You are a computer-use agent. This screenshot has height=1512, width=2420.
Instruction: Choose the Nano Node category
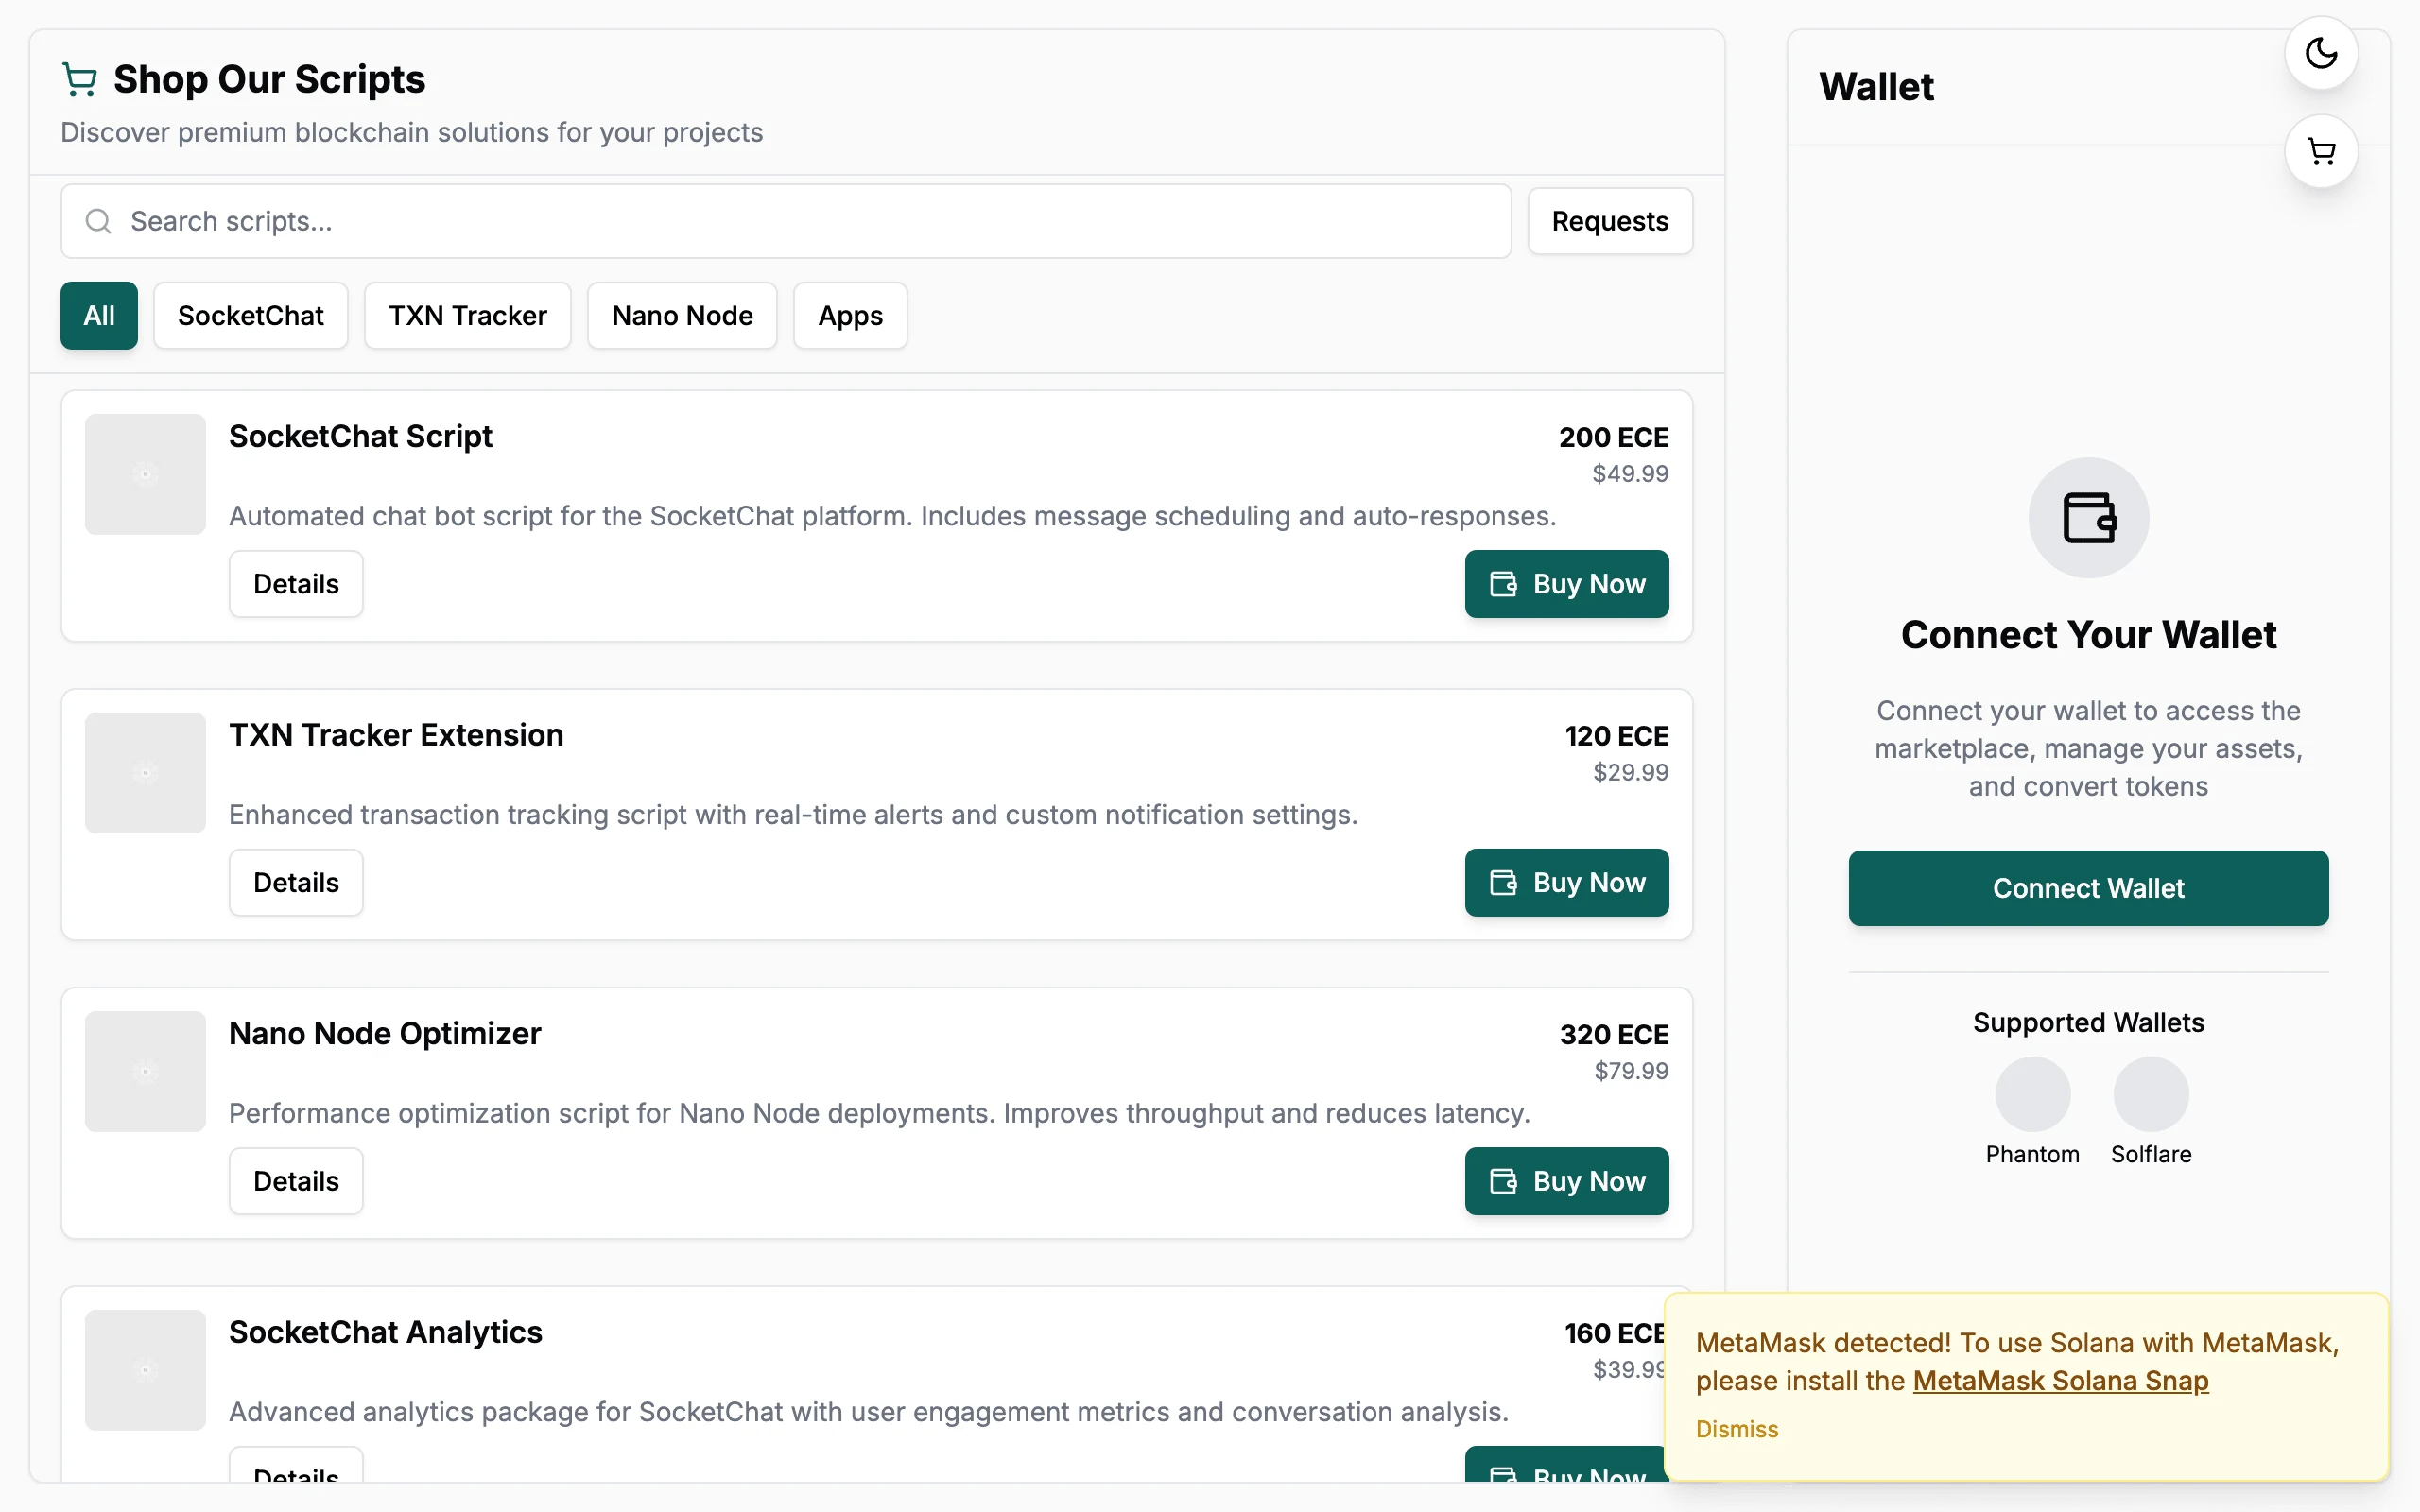point(682,316)
